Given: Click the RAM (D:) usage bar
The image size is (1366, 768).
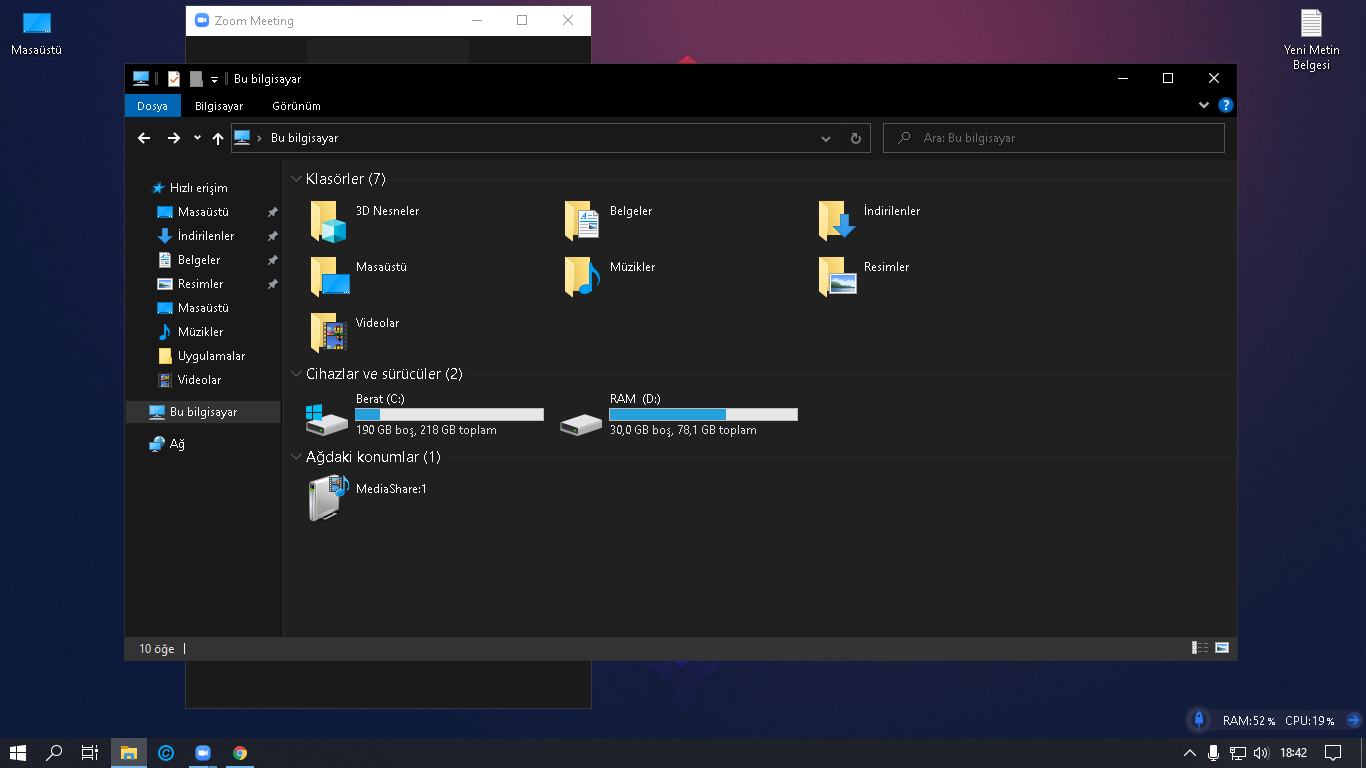Looking at the screenshot, I should click(704, 414).
